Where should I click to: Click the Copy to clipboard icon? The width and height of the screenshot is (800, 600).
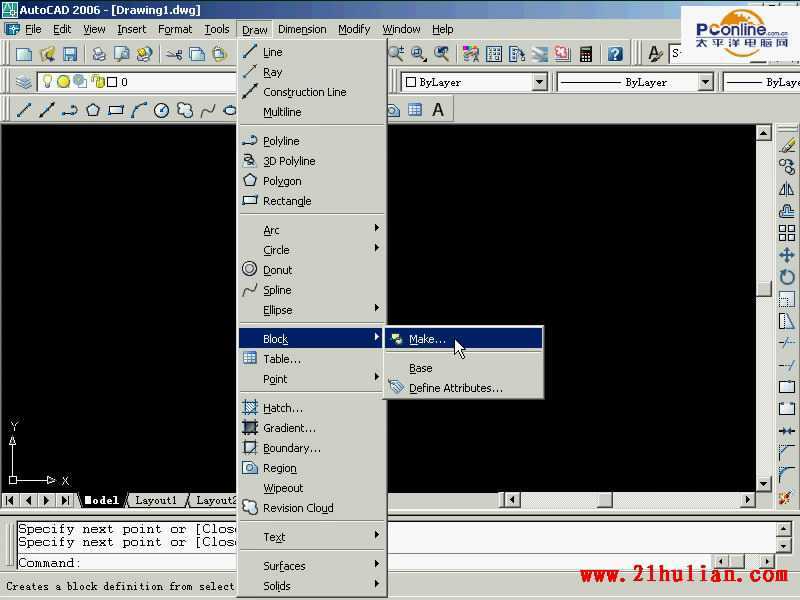pyautogui.click(x=197, y=54)
